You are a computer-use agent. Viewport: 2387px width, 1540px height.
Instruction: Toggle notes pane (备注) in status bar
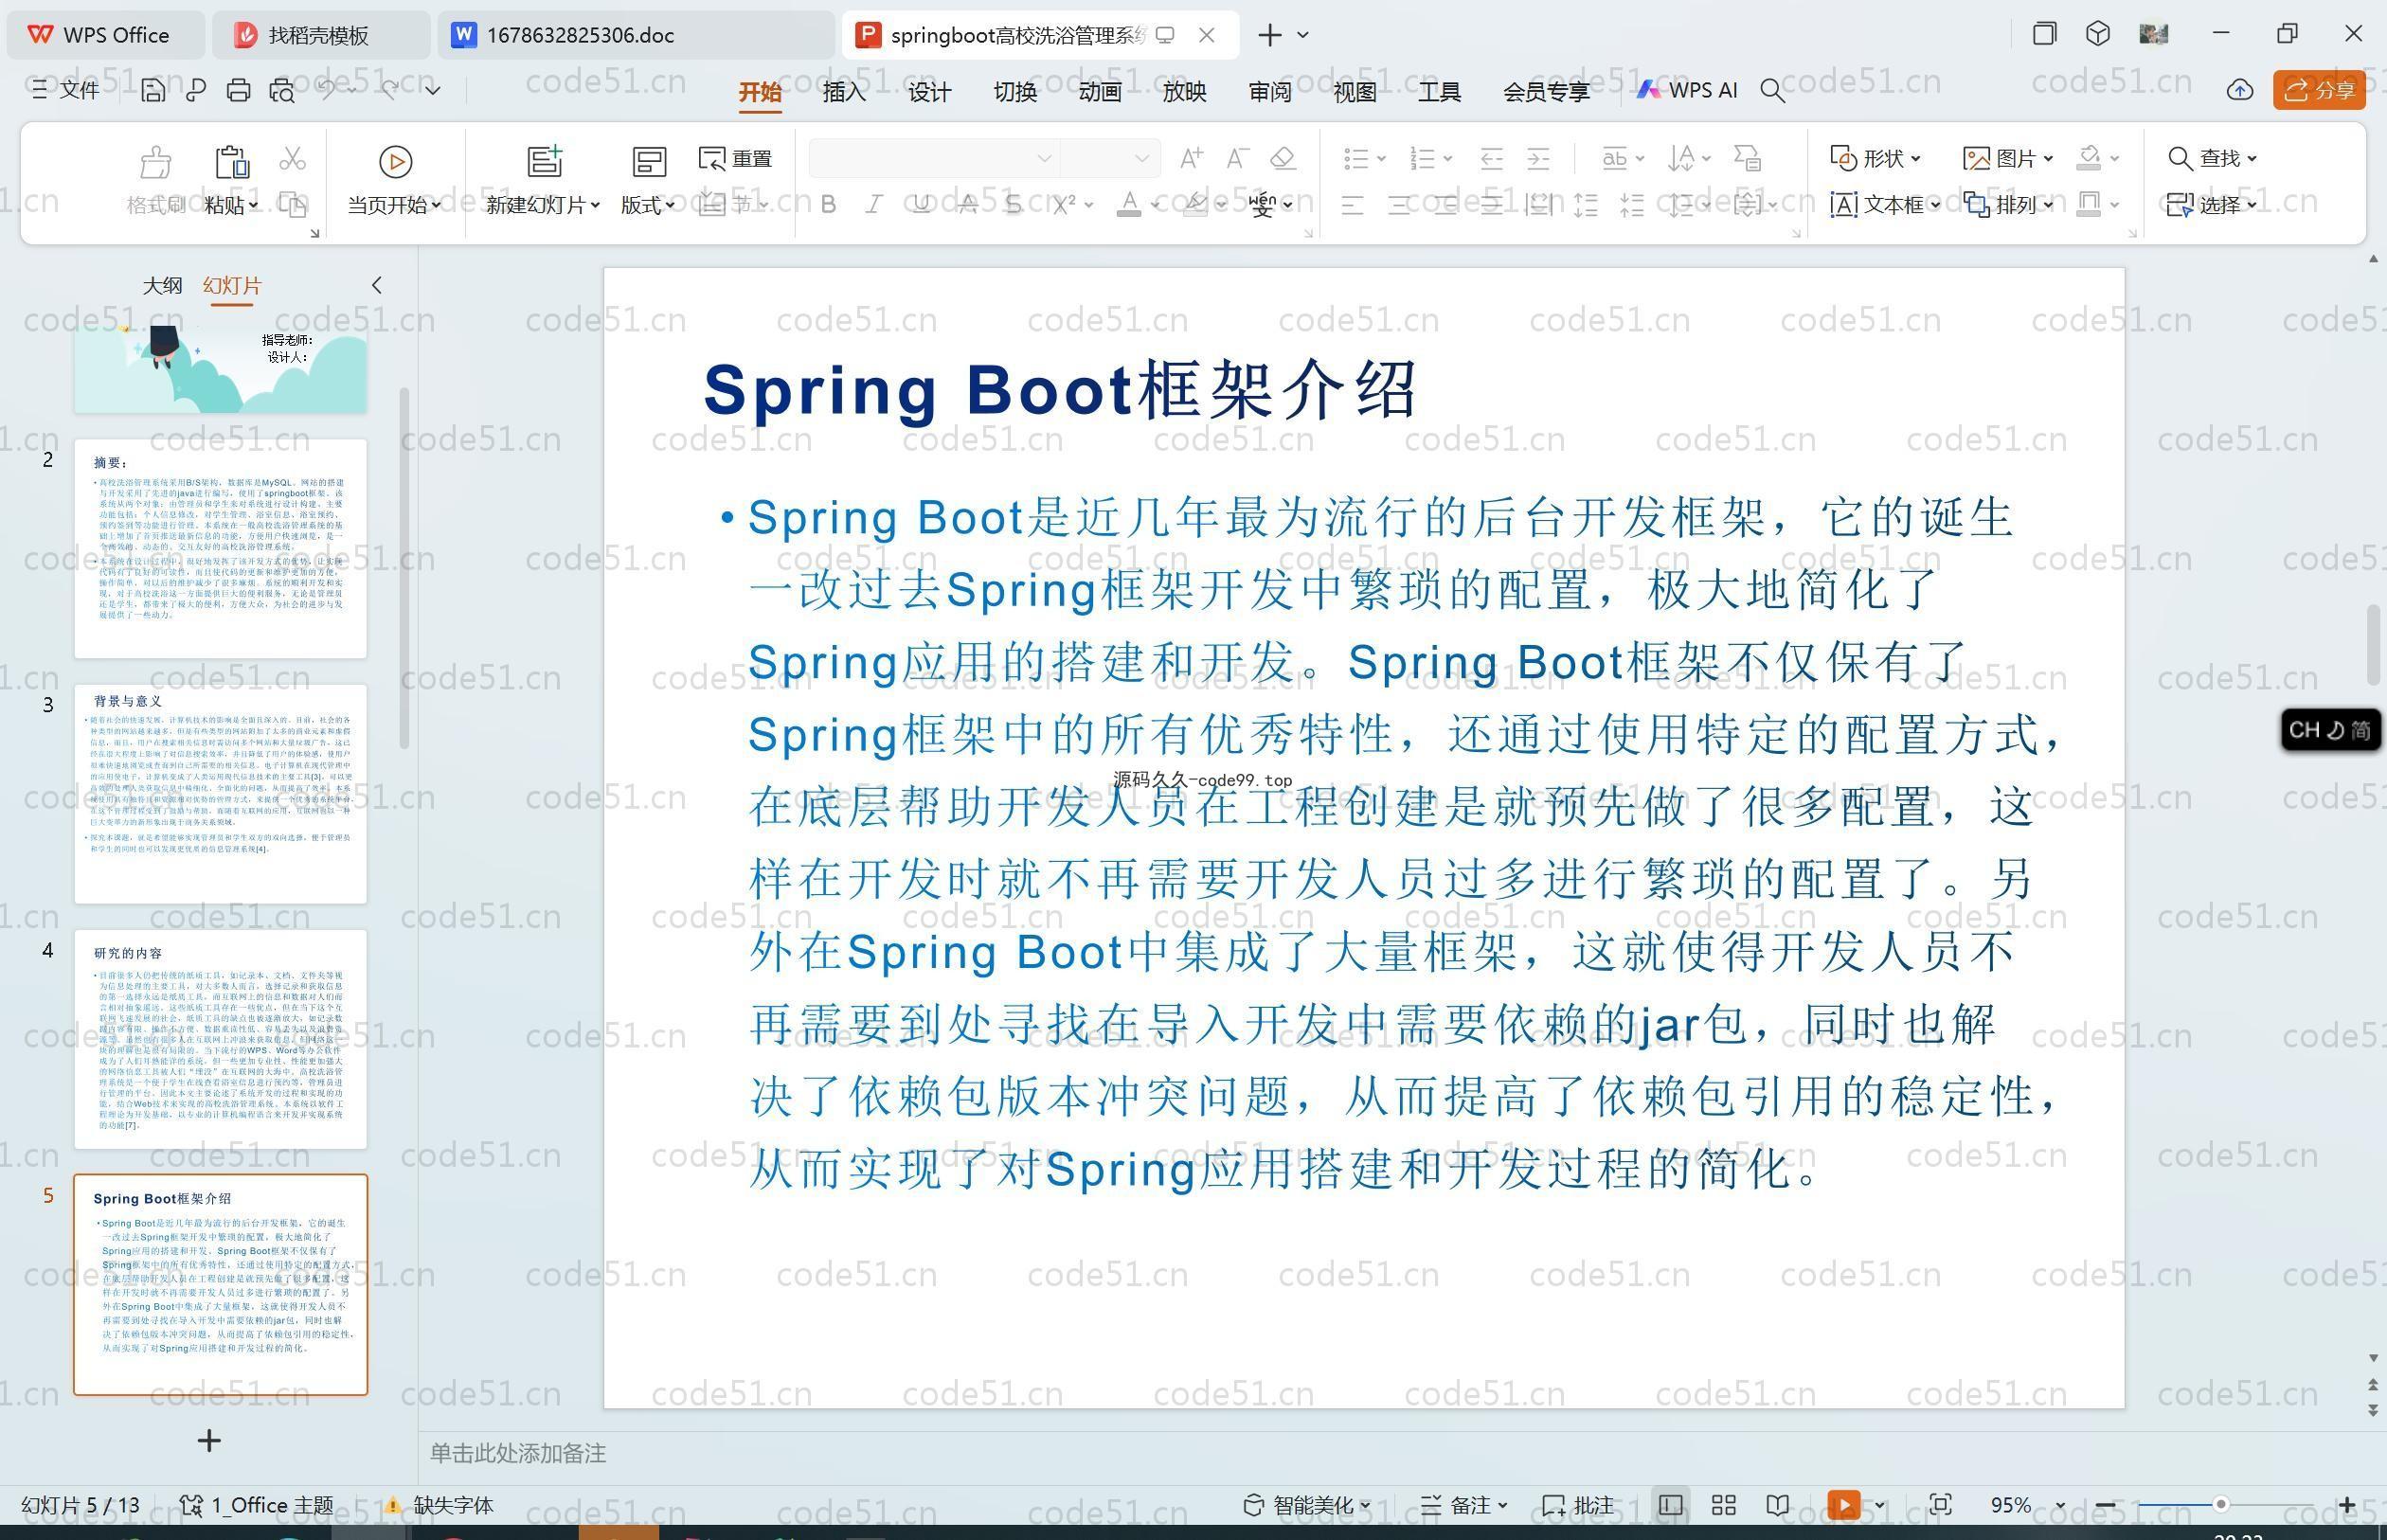(x=1464, y=1505)
